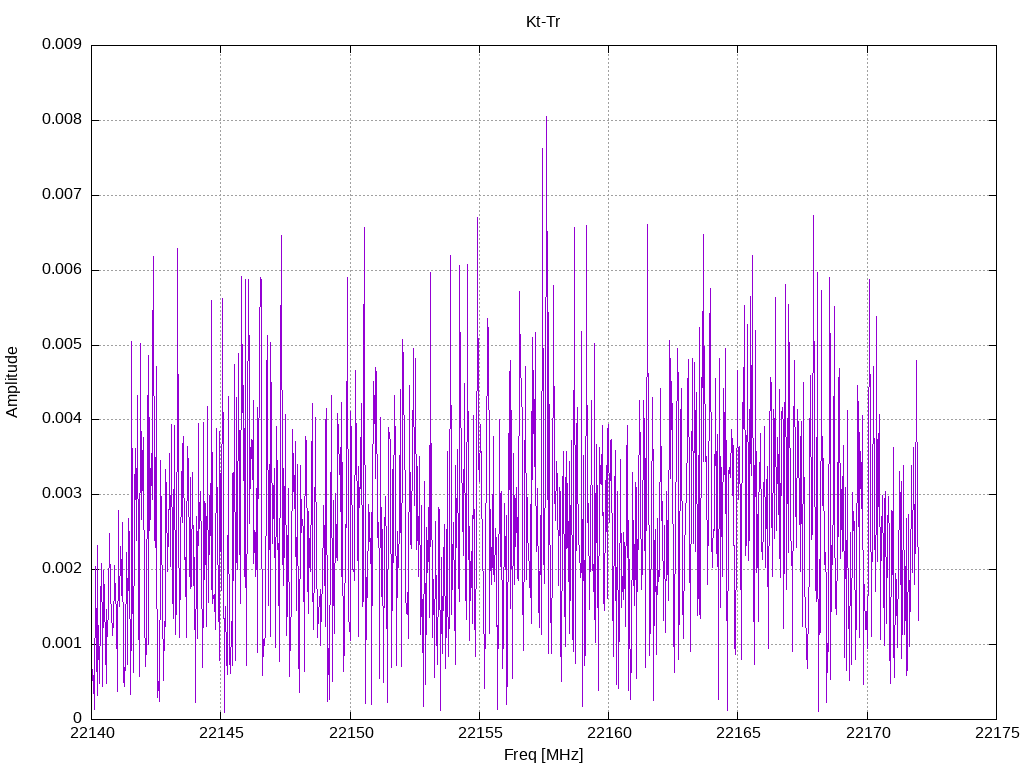The width and height of the screenshot is (1024, 768).
Task: Click the 22145 x-axis tick label
Action: pyautogui.click(x=221, y=733)
